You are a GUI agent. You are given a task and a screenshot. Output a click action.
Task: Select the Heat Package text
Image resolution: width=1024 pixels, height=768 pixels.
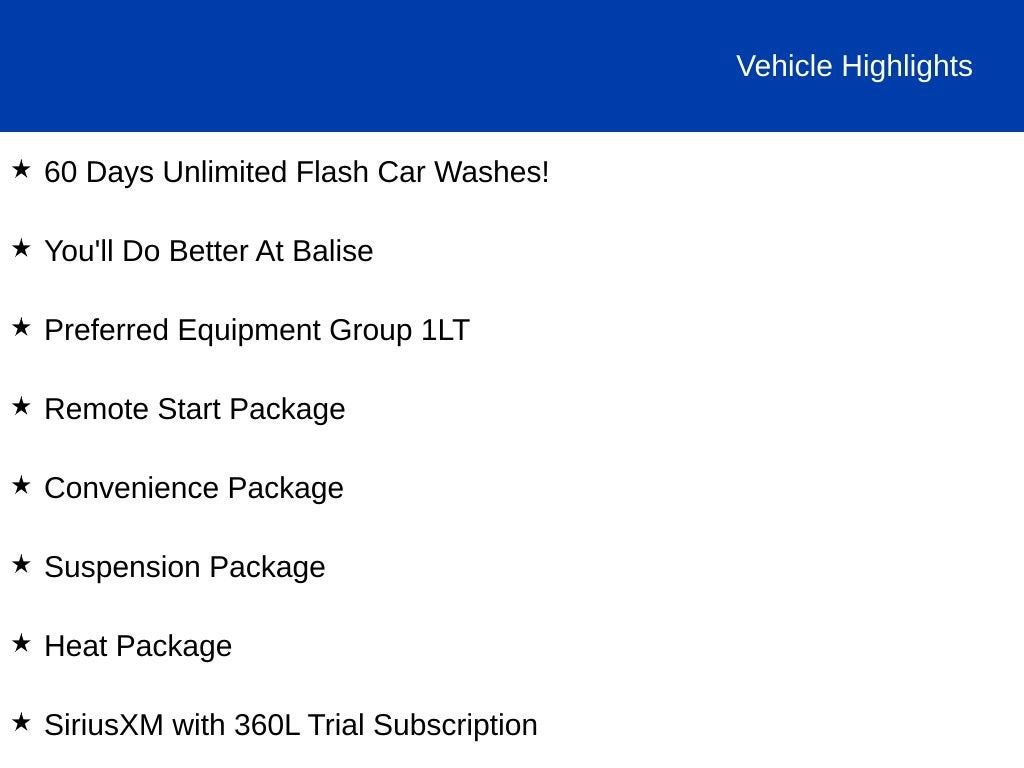tap(138, 646)
